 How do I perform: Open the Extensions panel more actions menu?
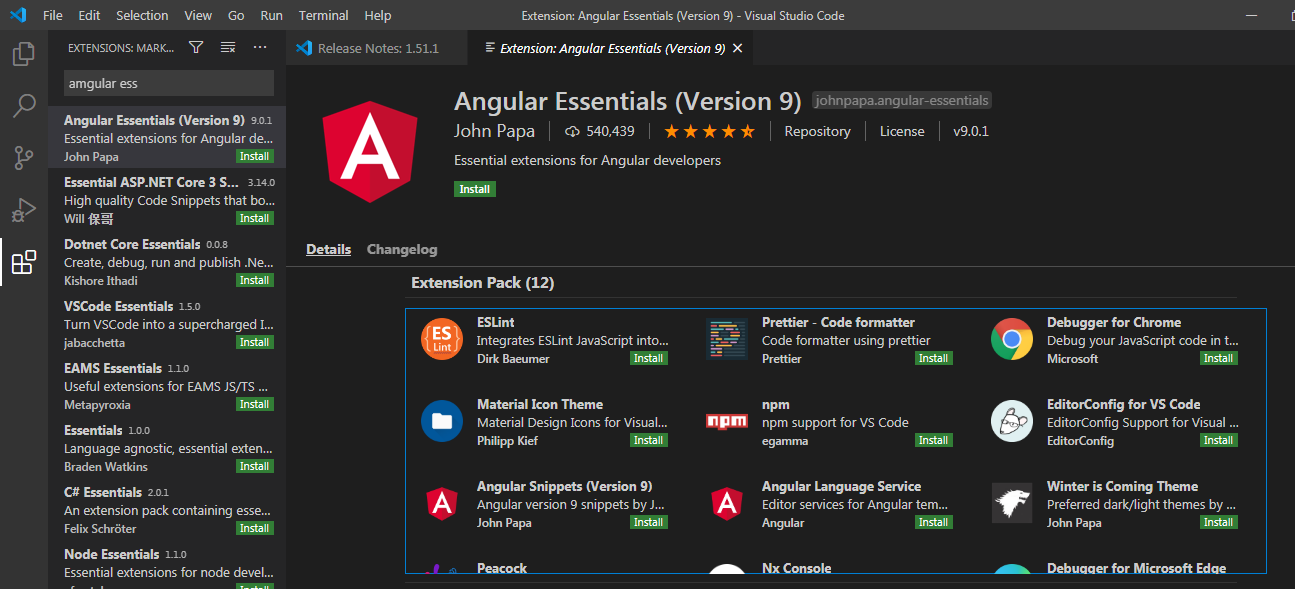tap(260, 46)
